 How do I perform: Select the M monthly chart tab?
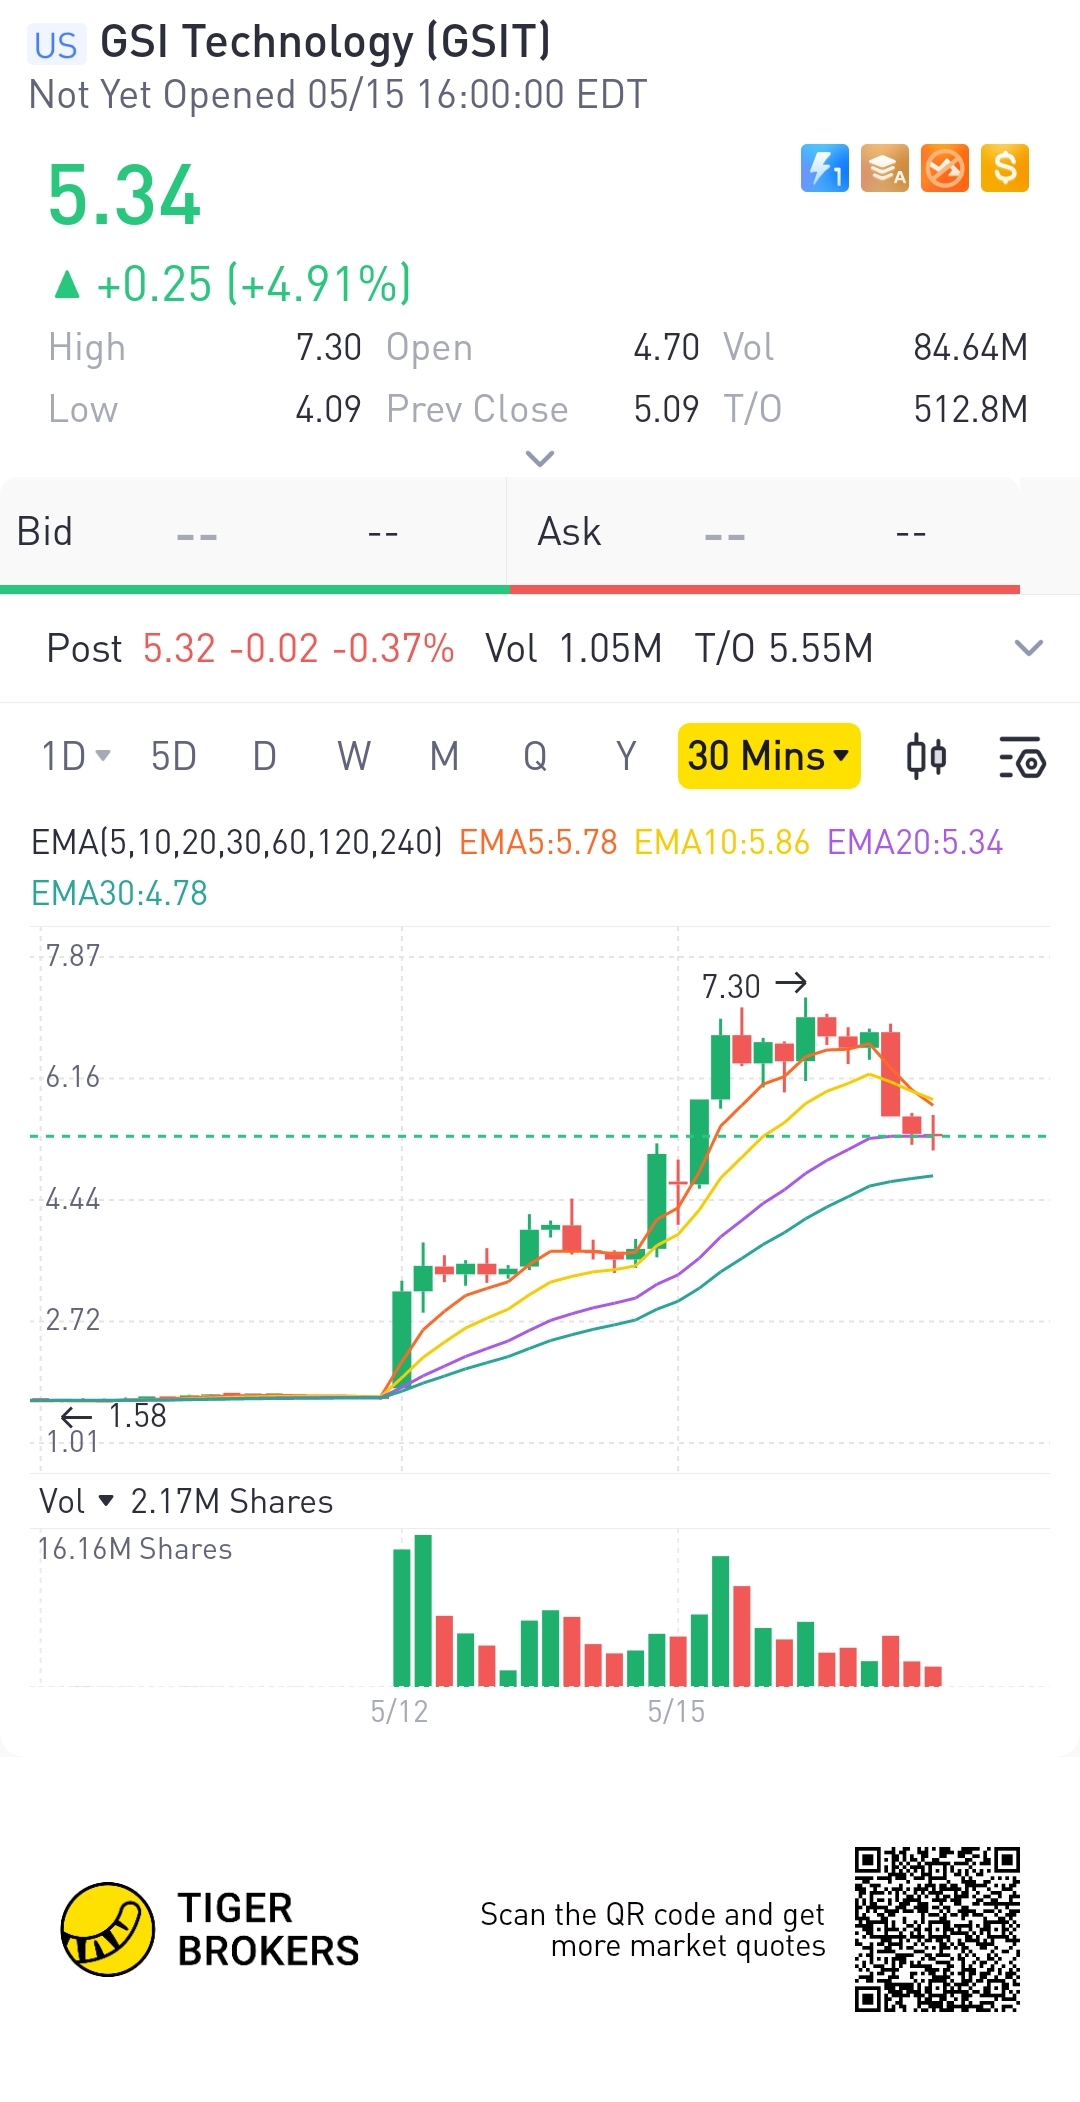pyautogui.click(x=444, y=756)
